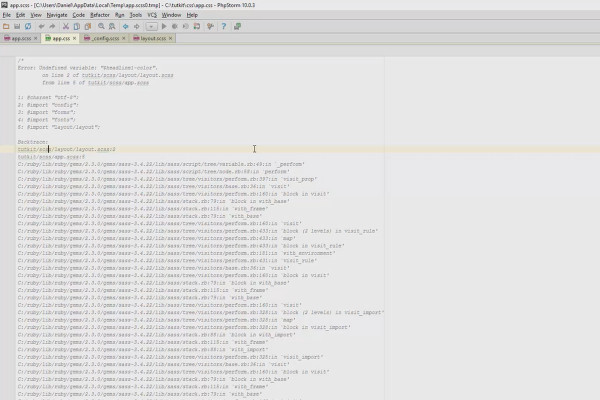
Task: Click the 'block (2 levels) in visit_rule' line
Action: tap(198, 231)
